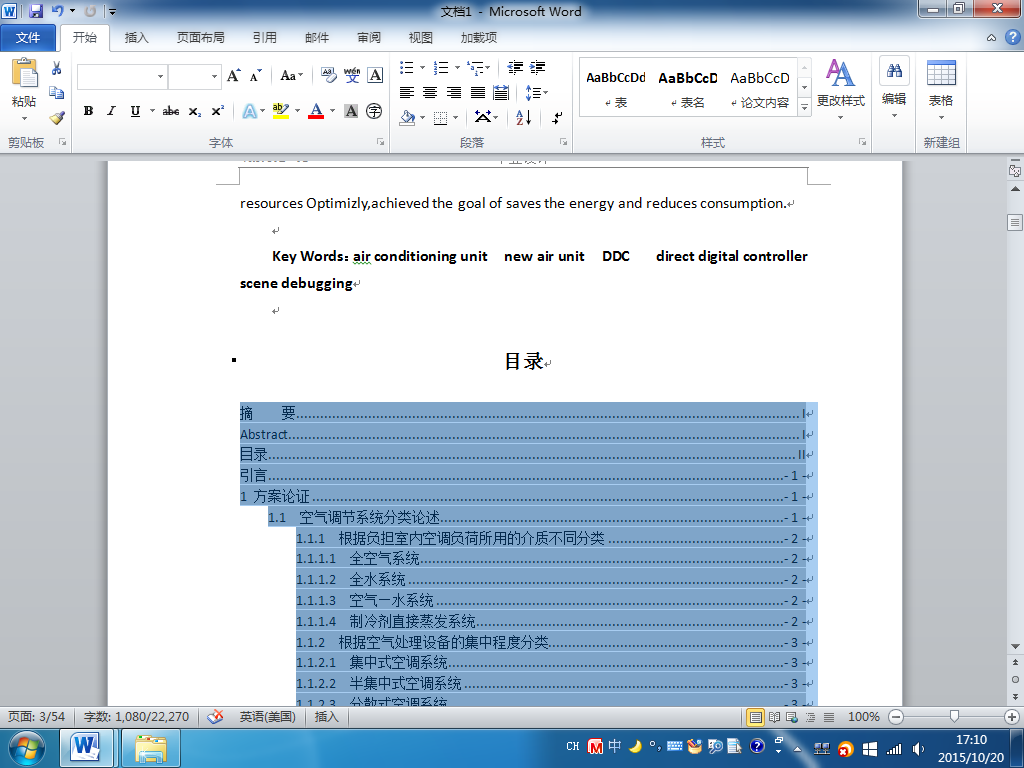This screenshot has height=768, width=1024.
Task: Apply Character Border icon
Action: coord(375,76)
